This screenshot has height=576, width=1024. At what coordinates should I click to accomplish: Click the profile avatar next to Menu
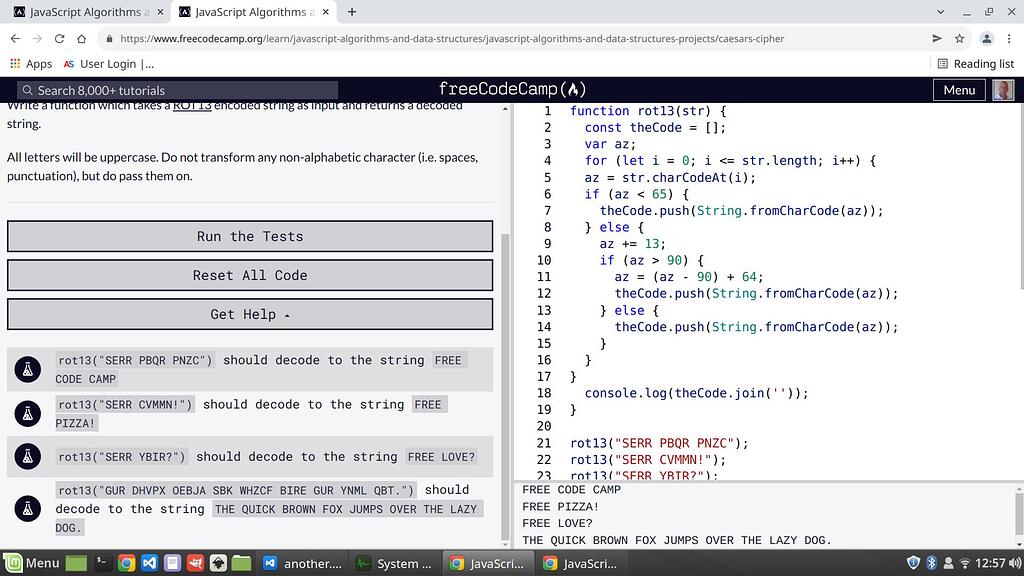(1003, 89)
